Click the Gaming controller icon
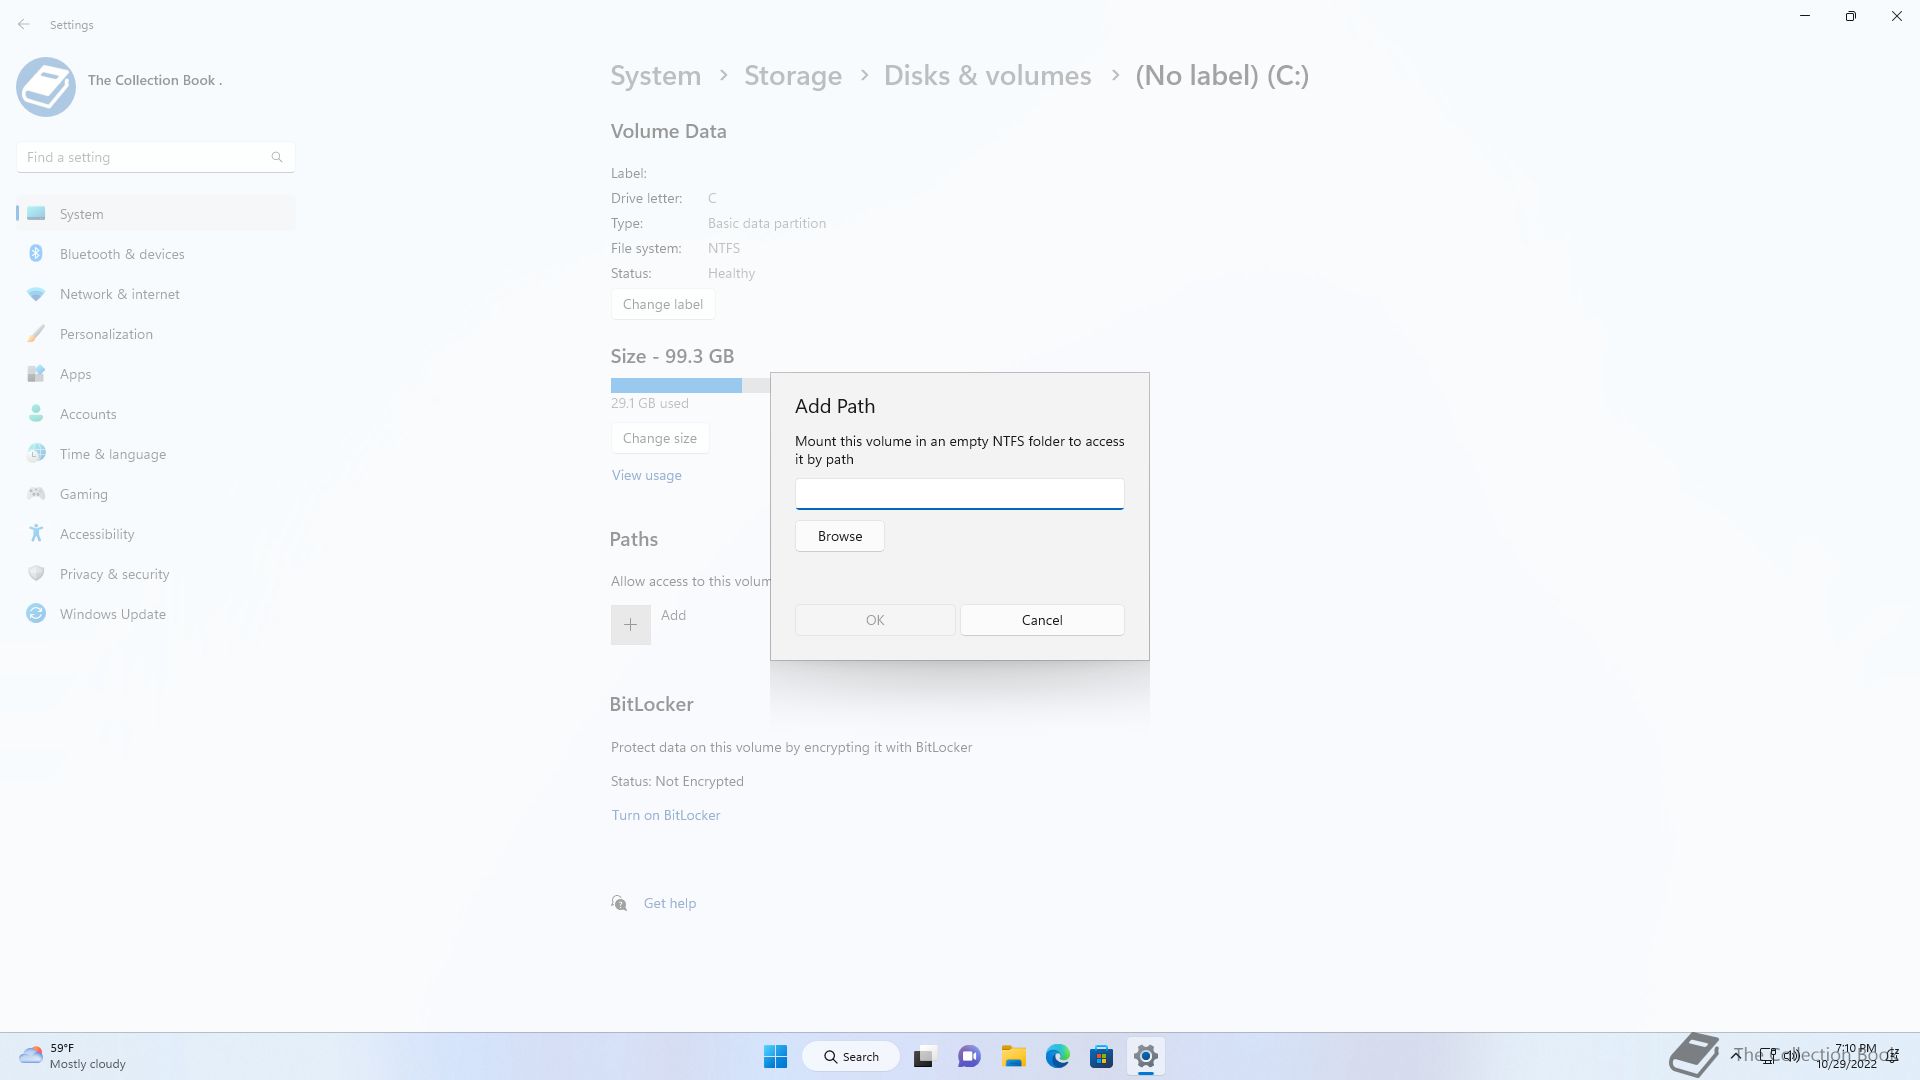 pos(36,493)
